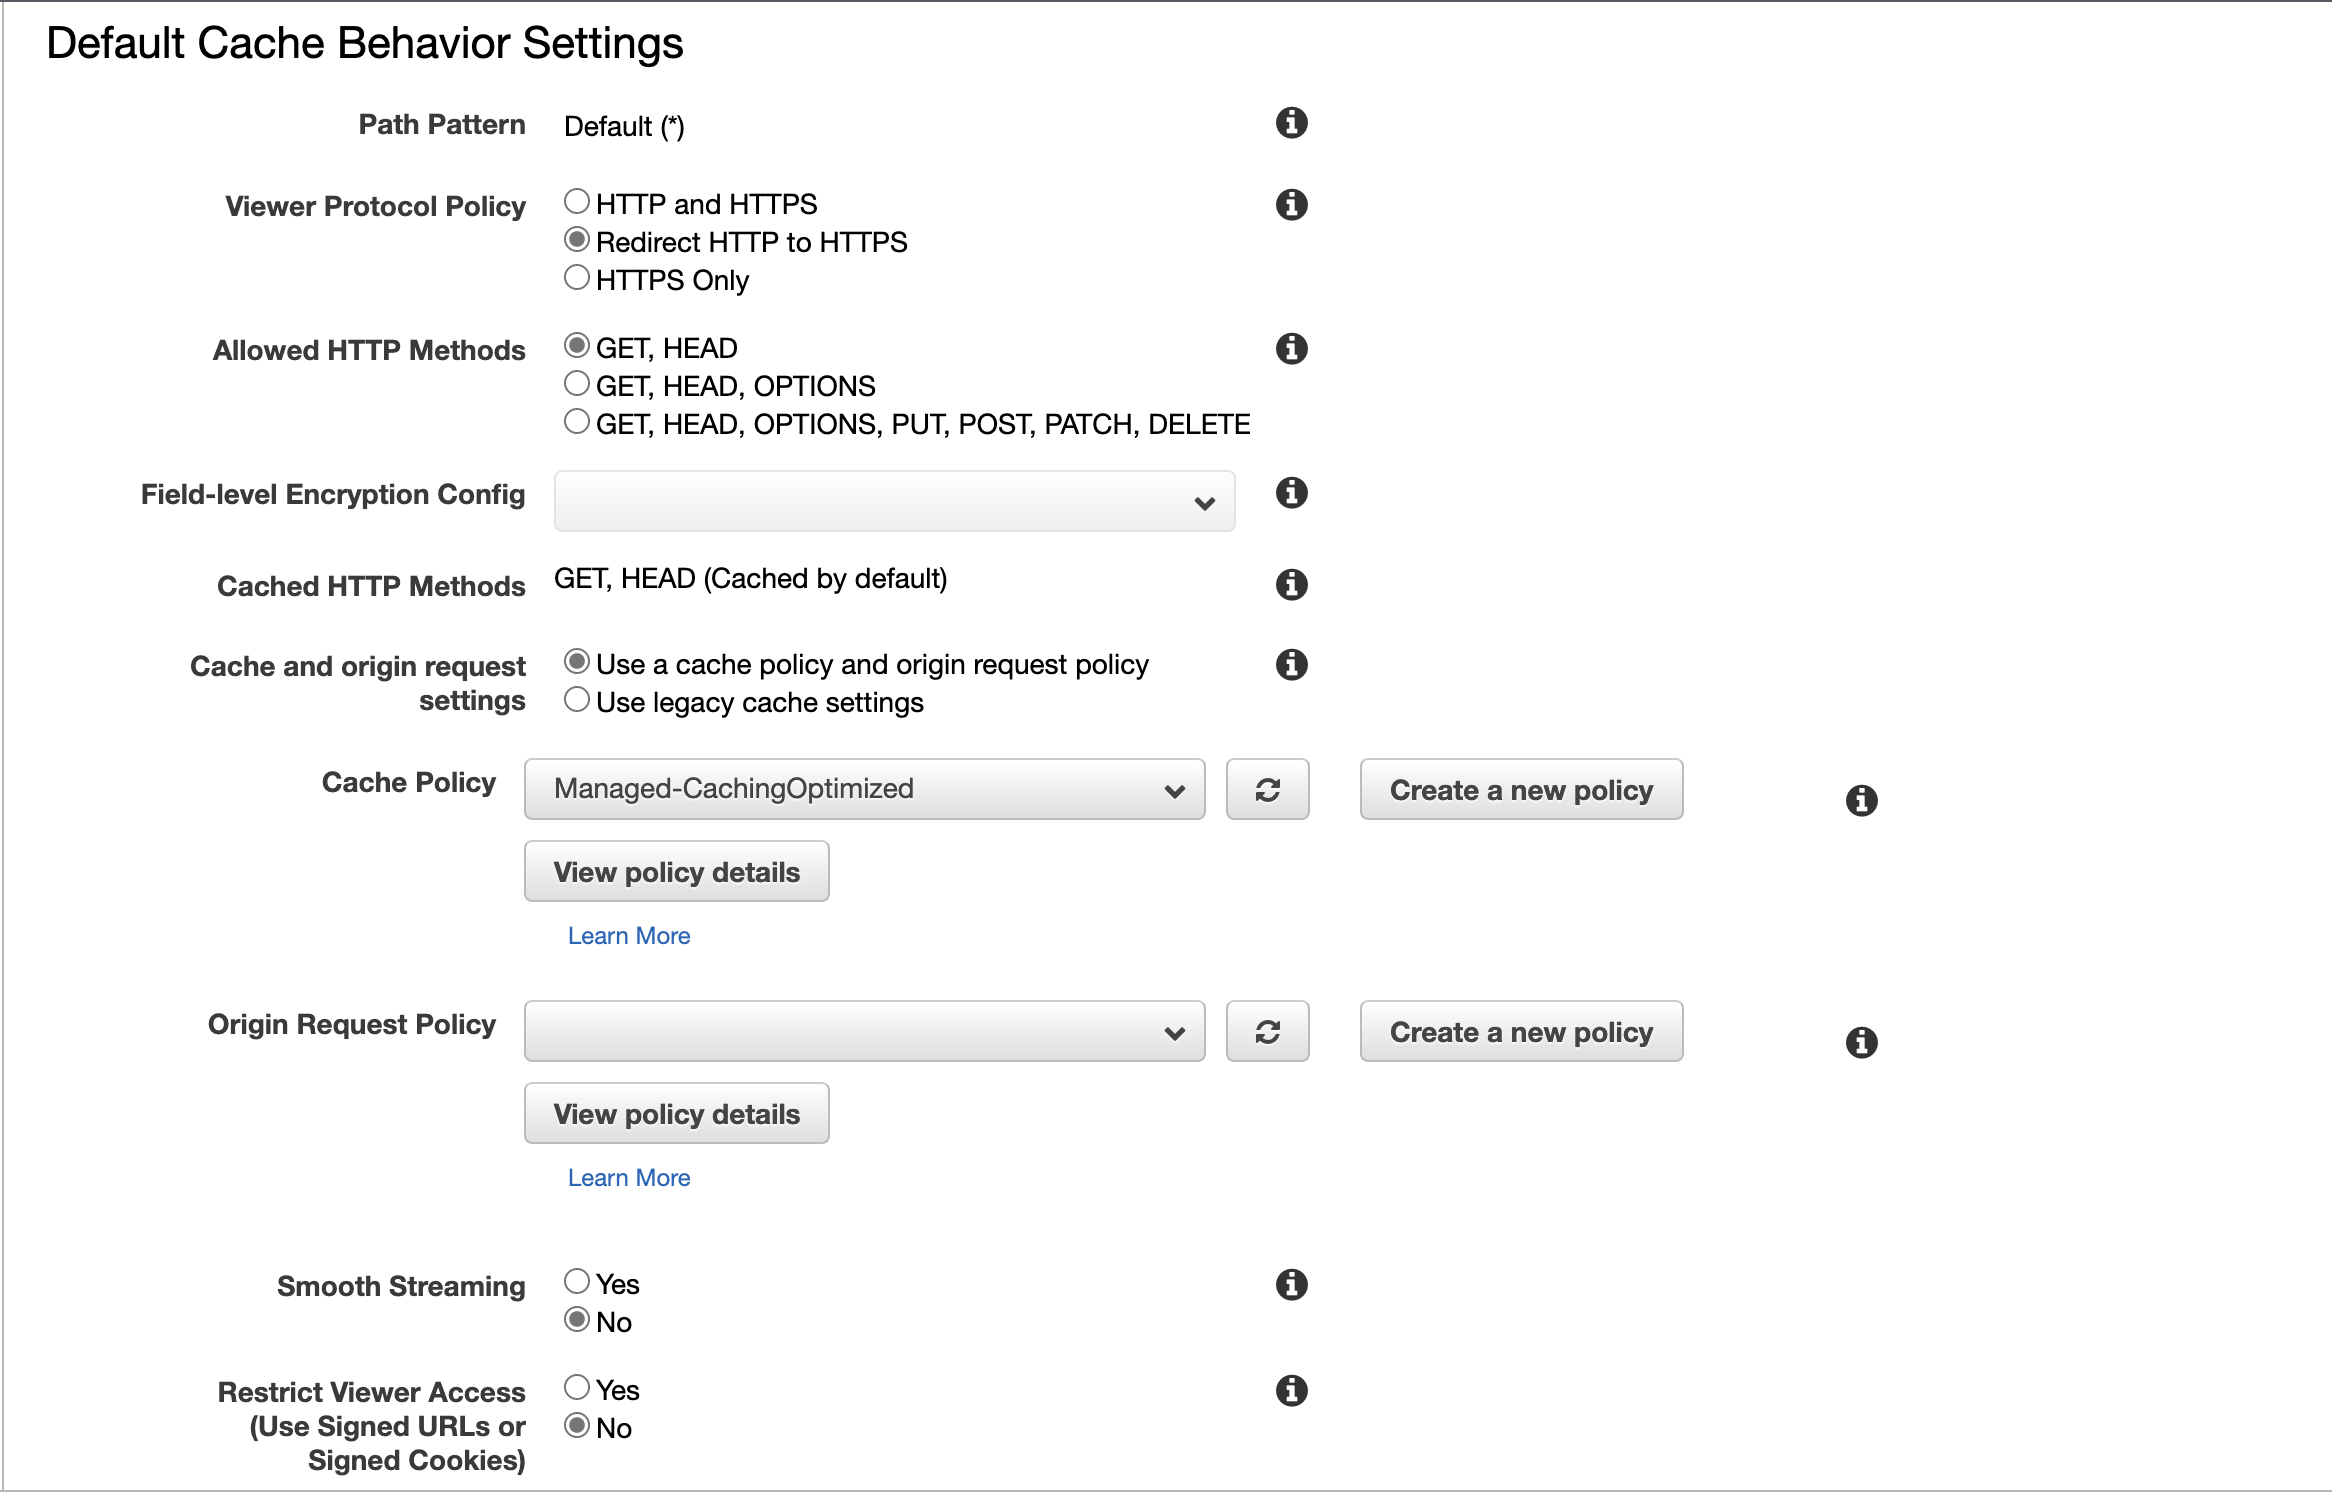
Task: Choose Use legacy cache settings
Action: (x=577, y=700)
